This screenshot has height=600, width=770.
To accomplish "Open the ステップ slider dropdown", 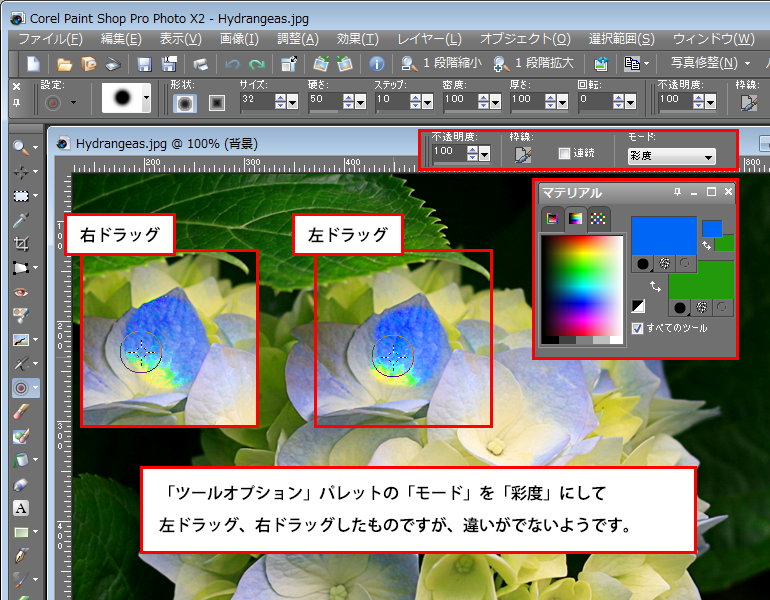I will click(428, 102).
